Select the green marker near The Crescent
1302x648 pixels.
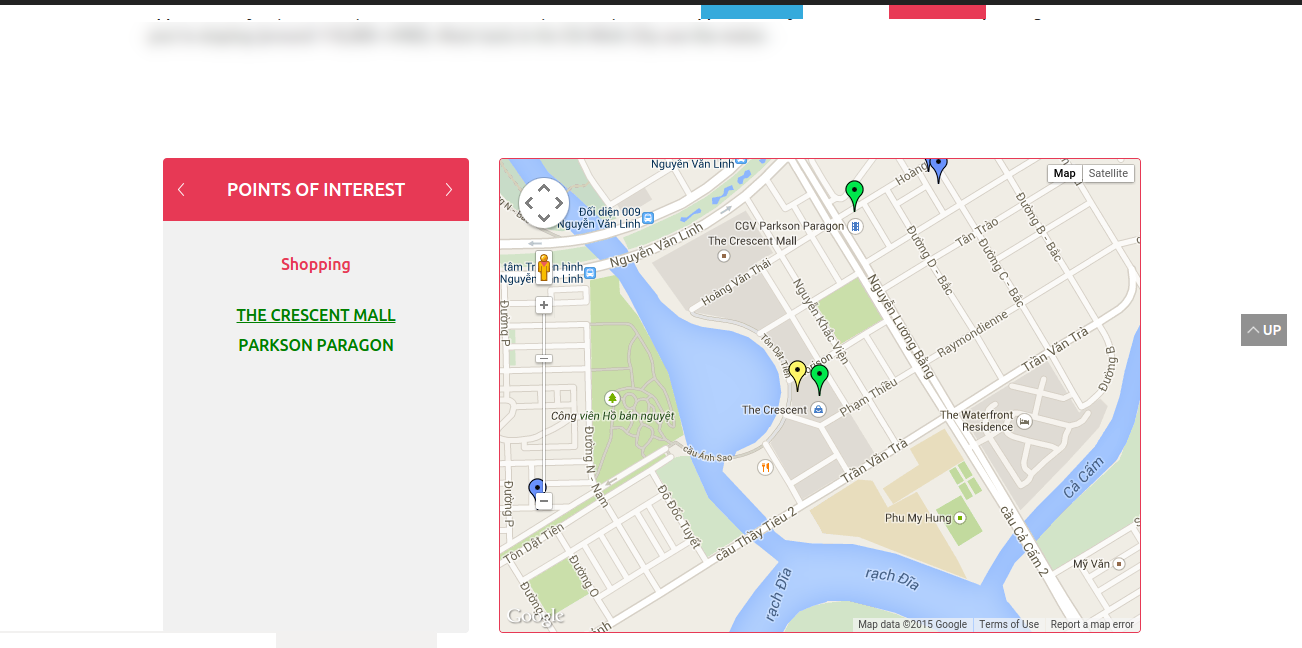tap(819, 378)
